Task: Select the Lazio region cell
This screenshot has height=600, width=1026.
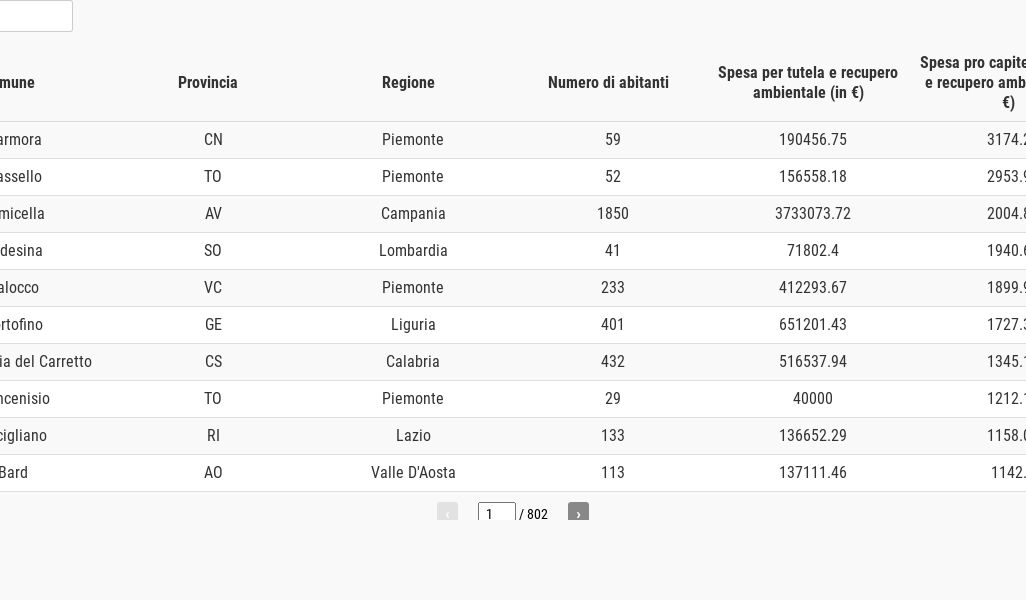Action: 413,435
